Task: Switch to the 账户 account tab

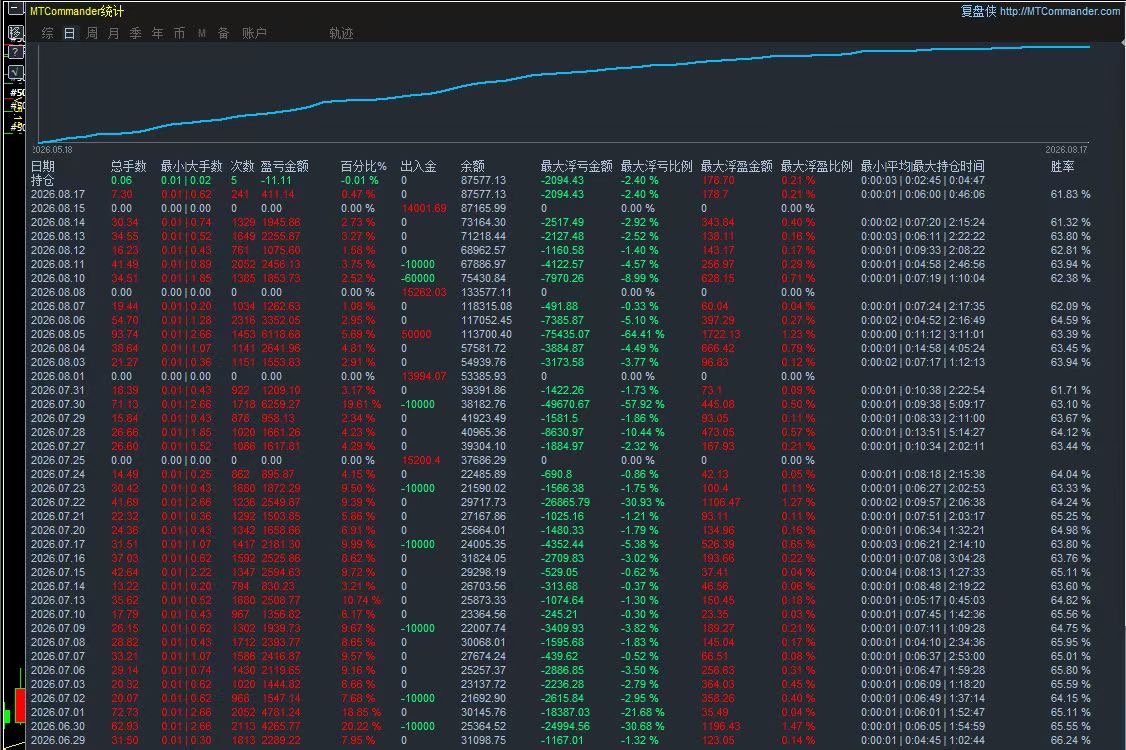Action: [254, 33]
